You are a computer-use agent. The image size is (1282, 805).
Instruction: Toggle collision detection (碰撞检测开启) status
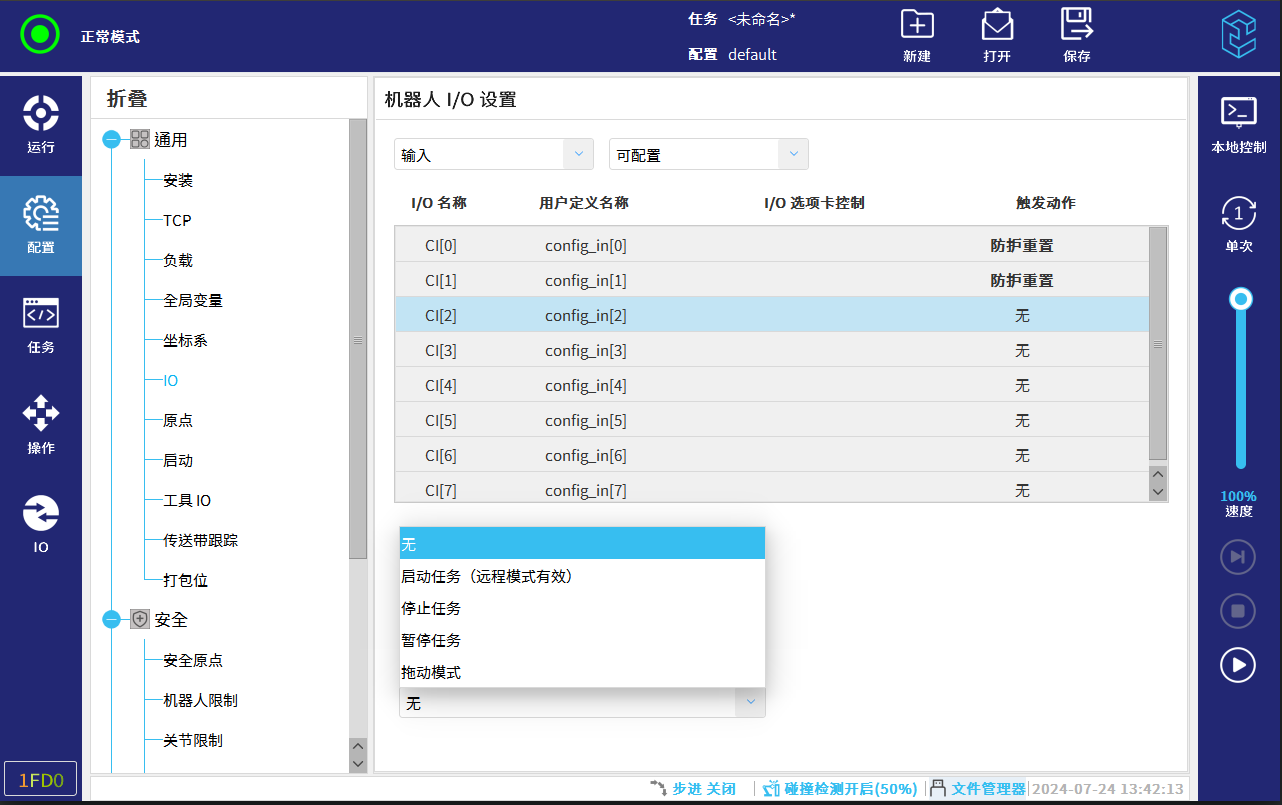coord(839,788)
